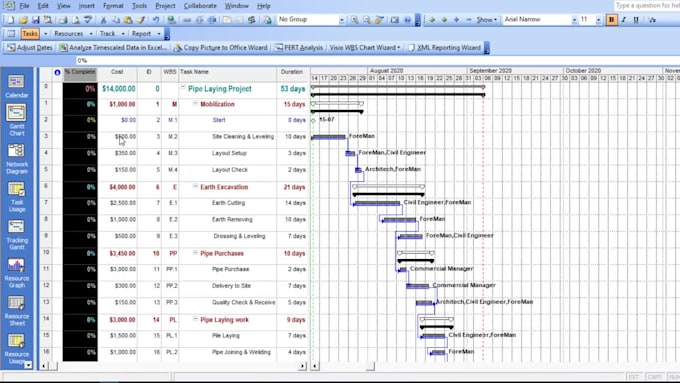The height and width of the screenshot is (383, 680).
Task: Open the Insert menu
Action: 87,6
